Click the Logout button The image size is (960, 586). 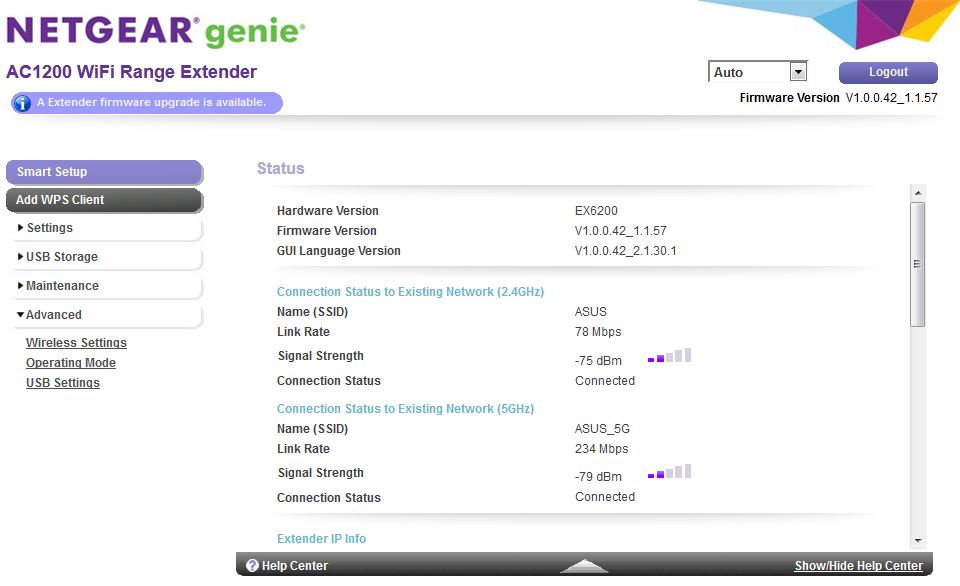[x=888, y=72]
